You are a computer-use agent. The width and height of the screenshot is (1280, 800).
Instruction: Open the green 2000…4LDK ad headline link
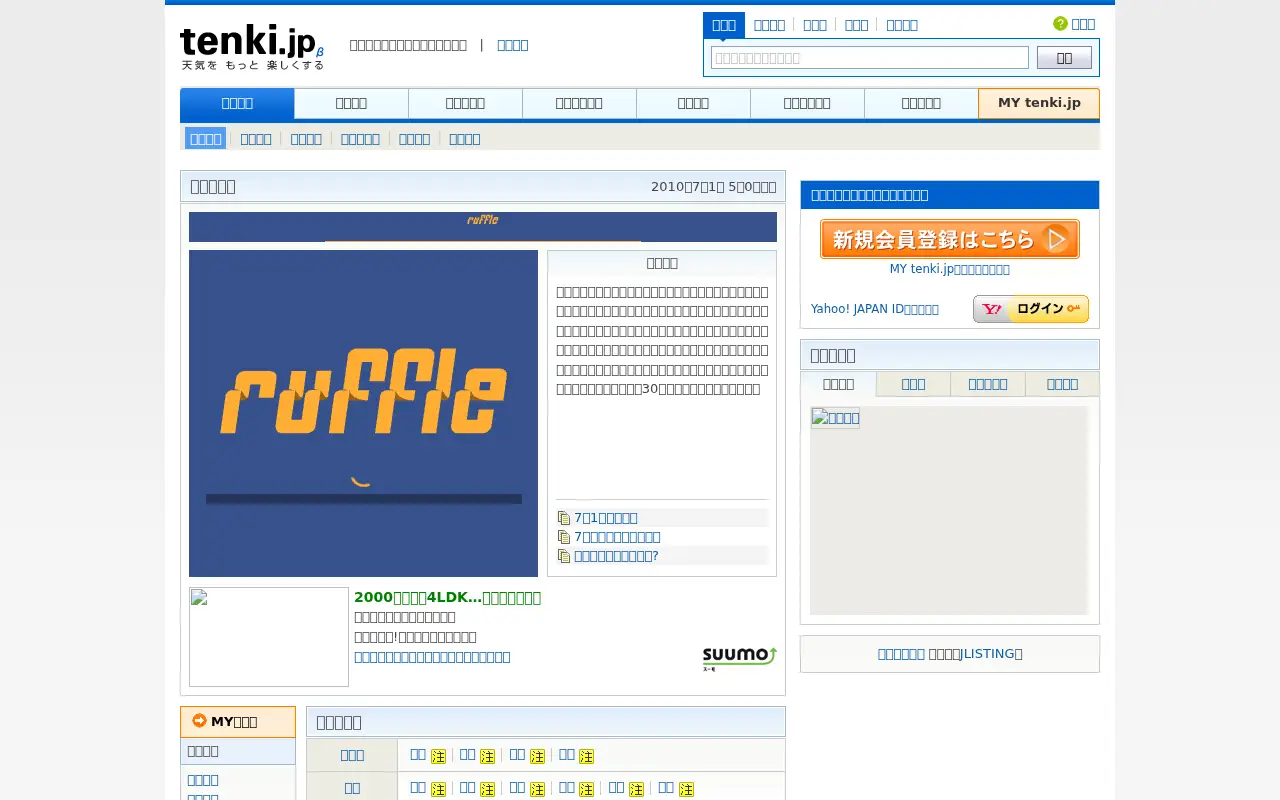(447, 597)
